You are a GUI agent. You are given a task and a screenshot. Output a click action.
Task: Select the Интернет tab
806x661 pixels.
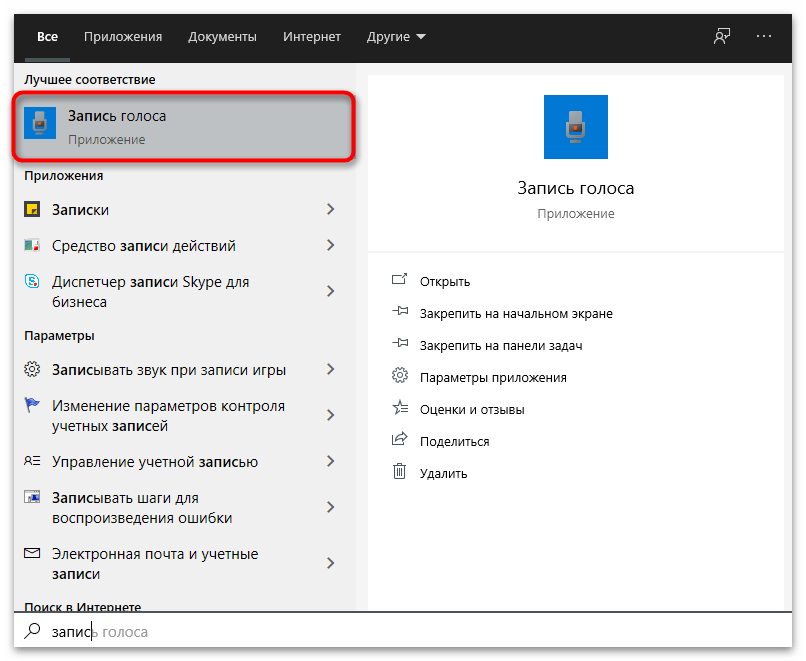click(x=312, y=37)
